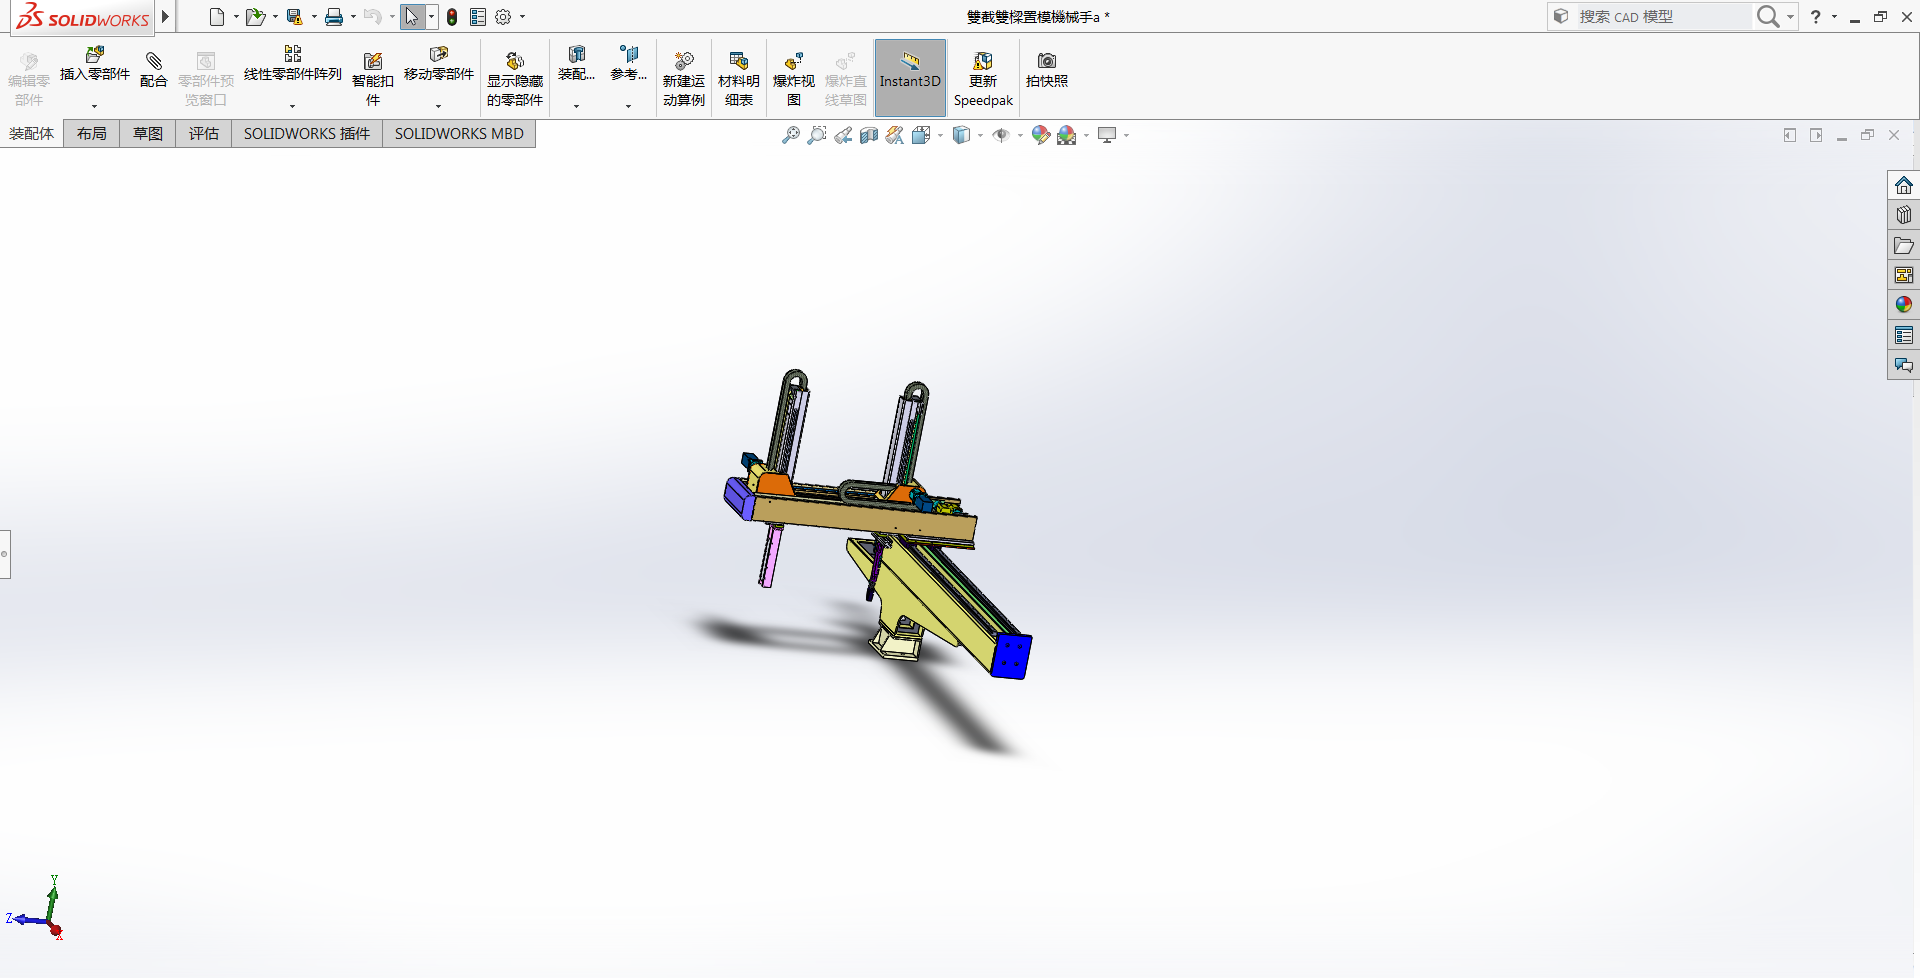Screen dimensions: 1920x978
Task: Click in the 搜索 CAD 模型 search field
Action: click(x=1662, y=17)
